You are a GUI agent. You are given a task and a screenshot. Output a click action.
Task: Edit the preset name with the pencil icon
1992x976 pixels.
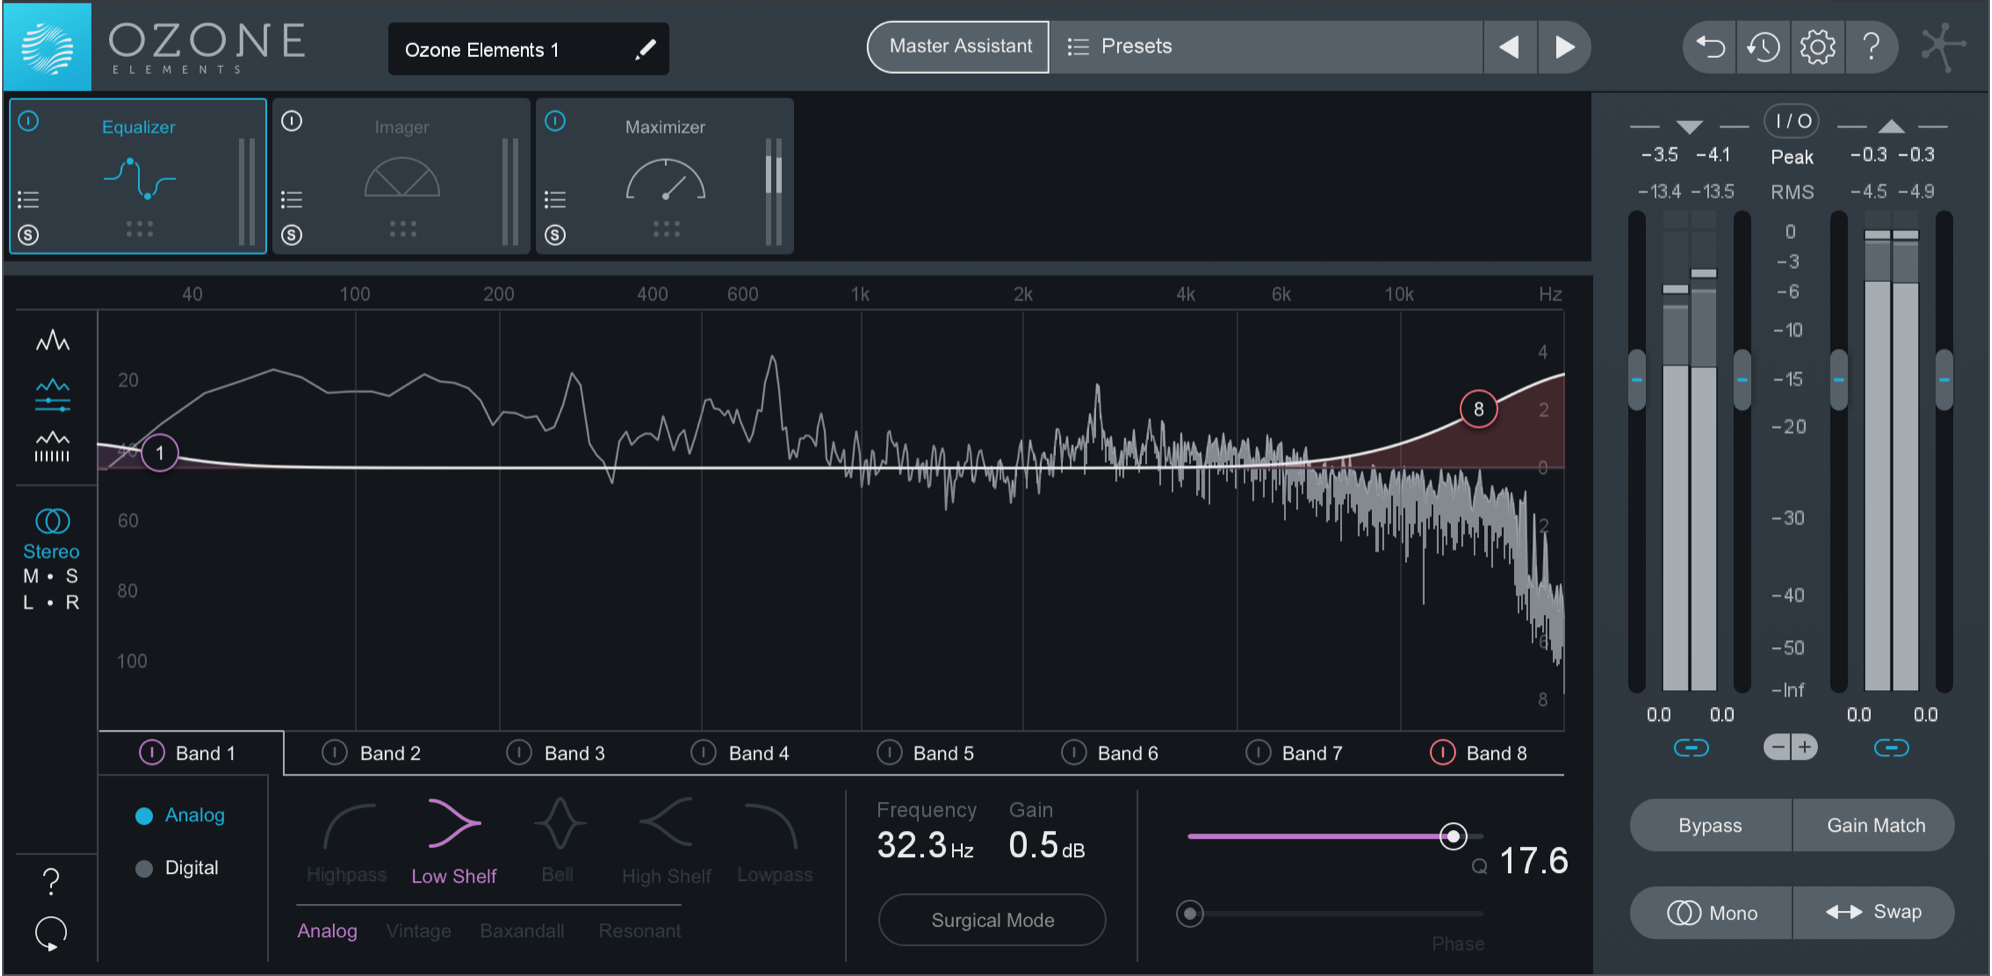pos(645,49)
